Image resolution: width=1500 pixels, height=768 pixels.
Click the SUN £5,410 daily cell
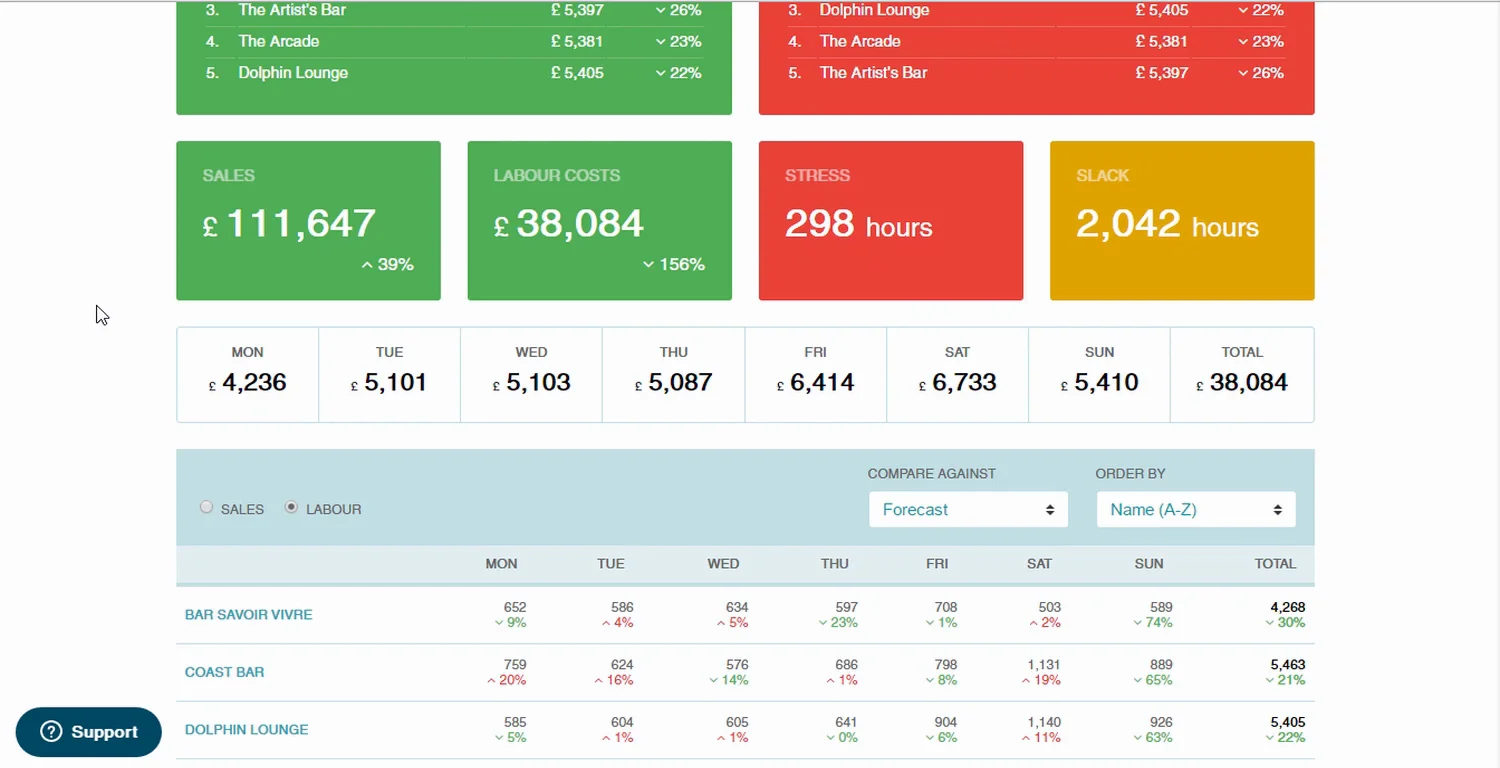[1100, 375]
